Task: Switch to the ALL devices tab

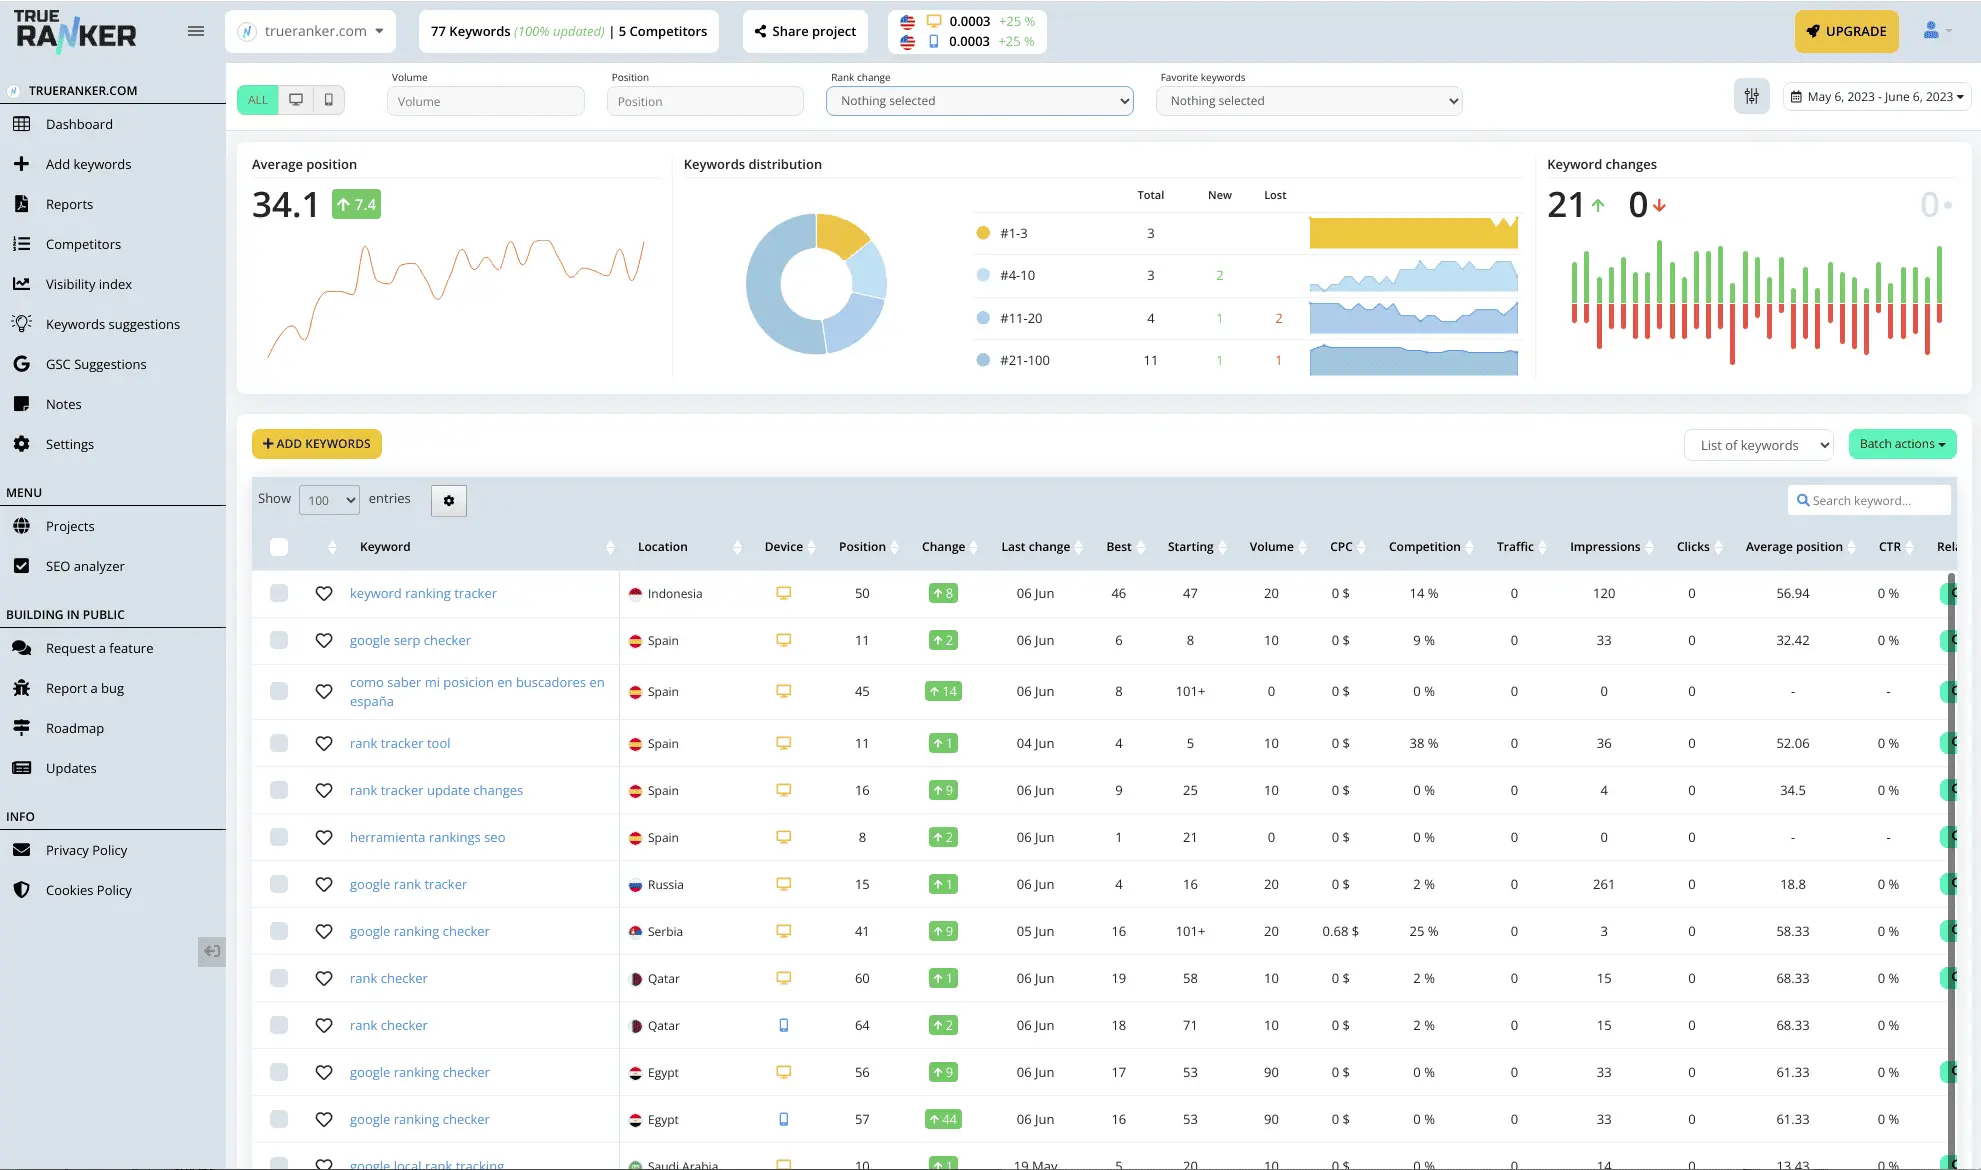Action: 257,99
